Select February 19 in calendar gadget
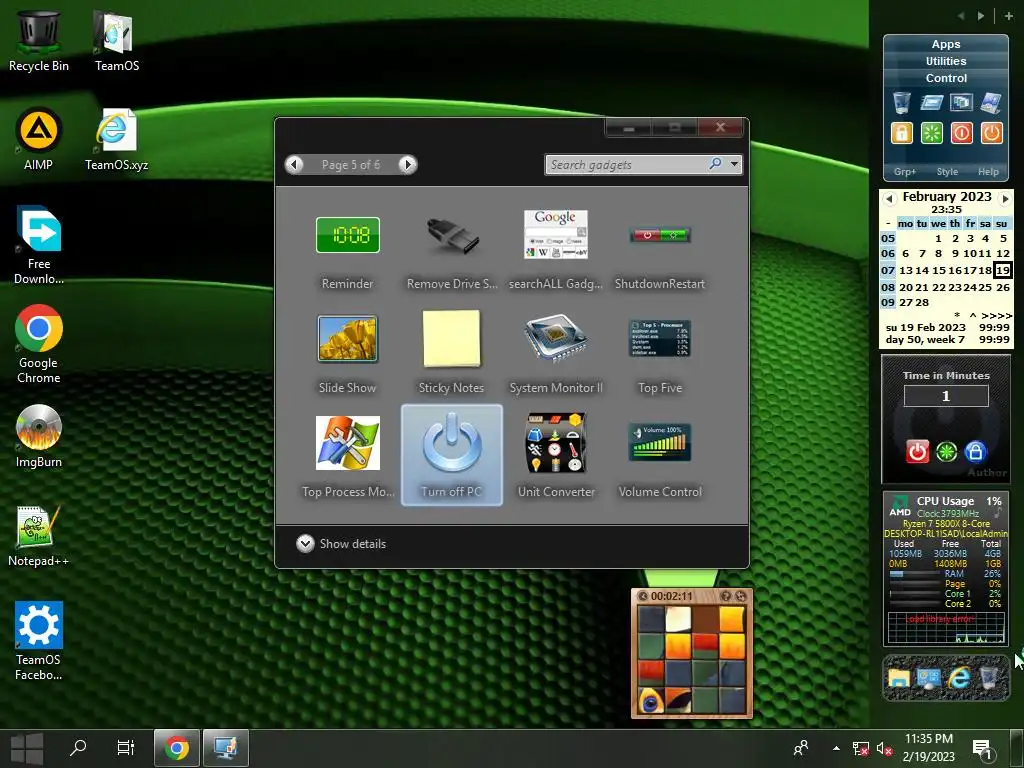Screen dimensions: 1024x768 1003,270
